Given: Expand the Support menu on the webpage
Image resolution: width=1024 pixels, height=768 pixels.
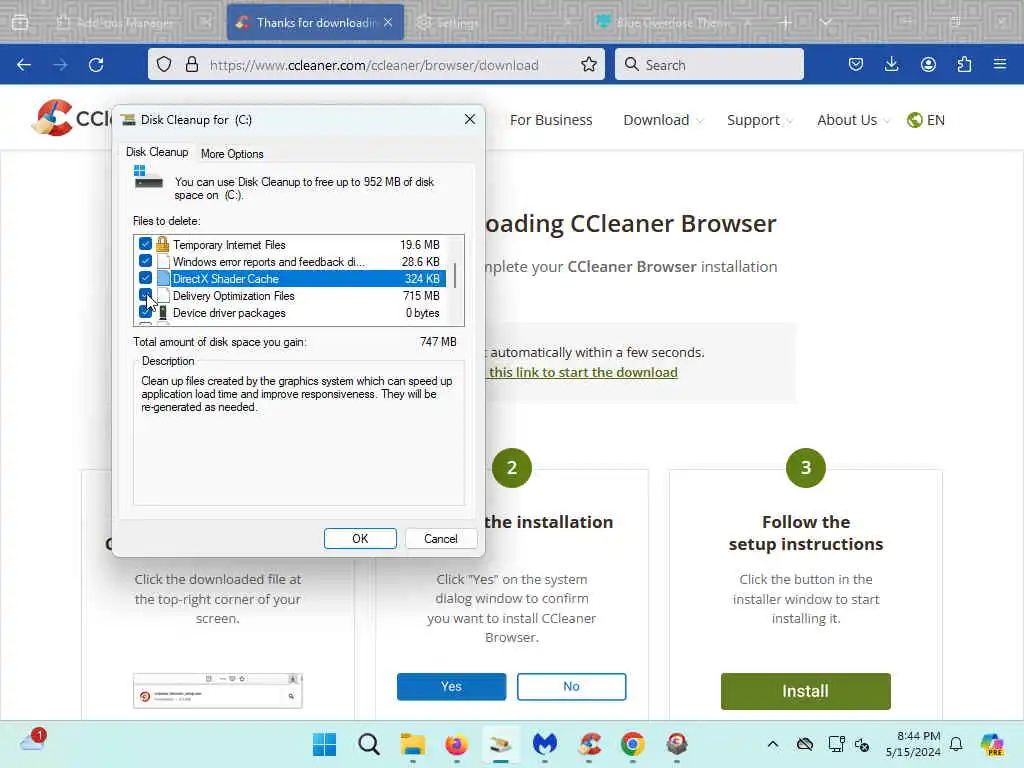Looking at the screenshot, I should point(760,120).
